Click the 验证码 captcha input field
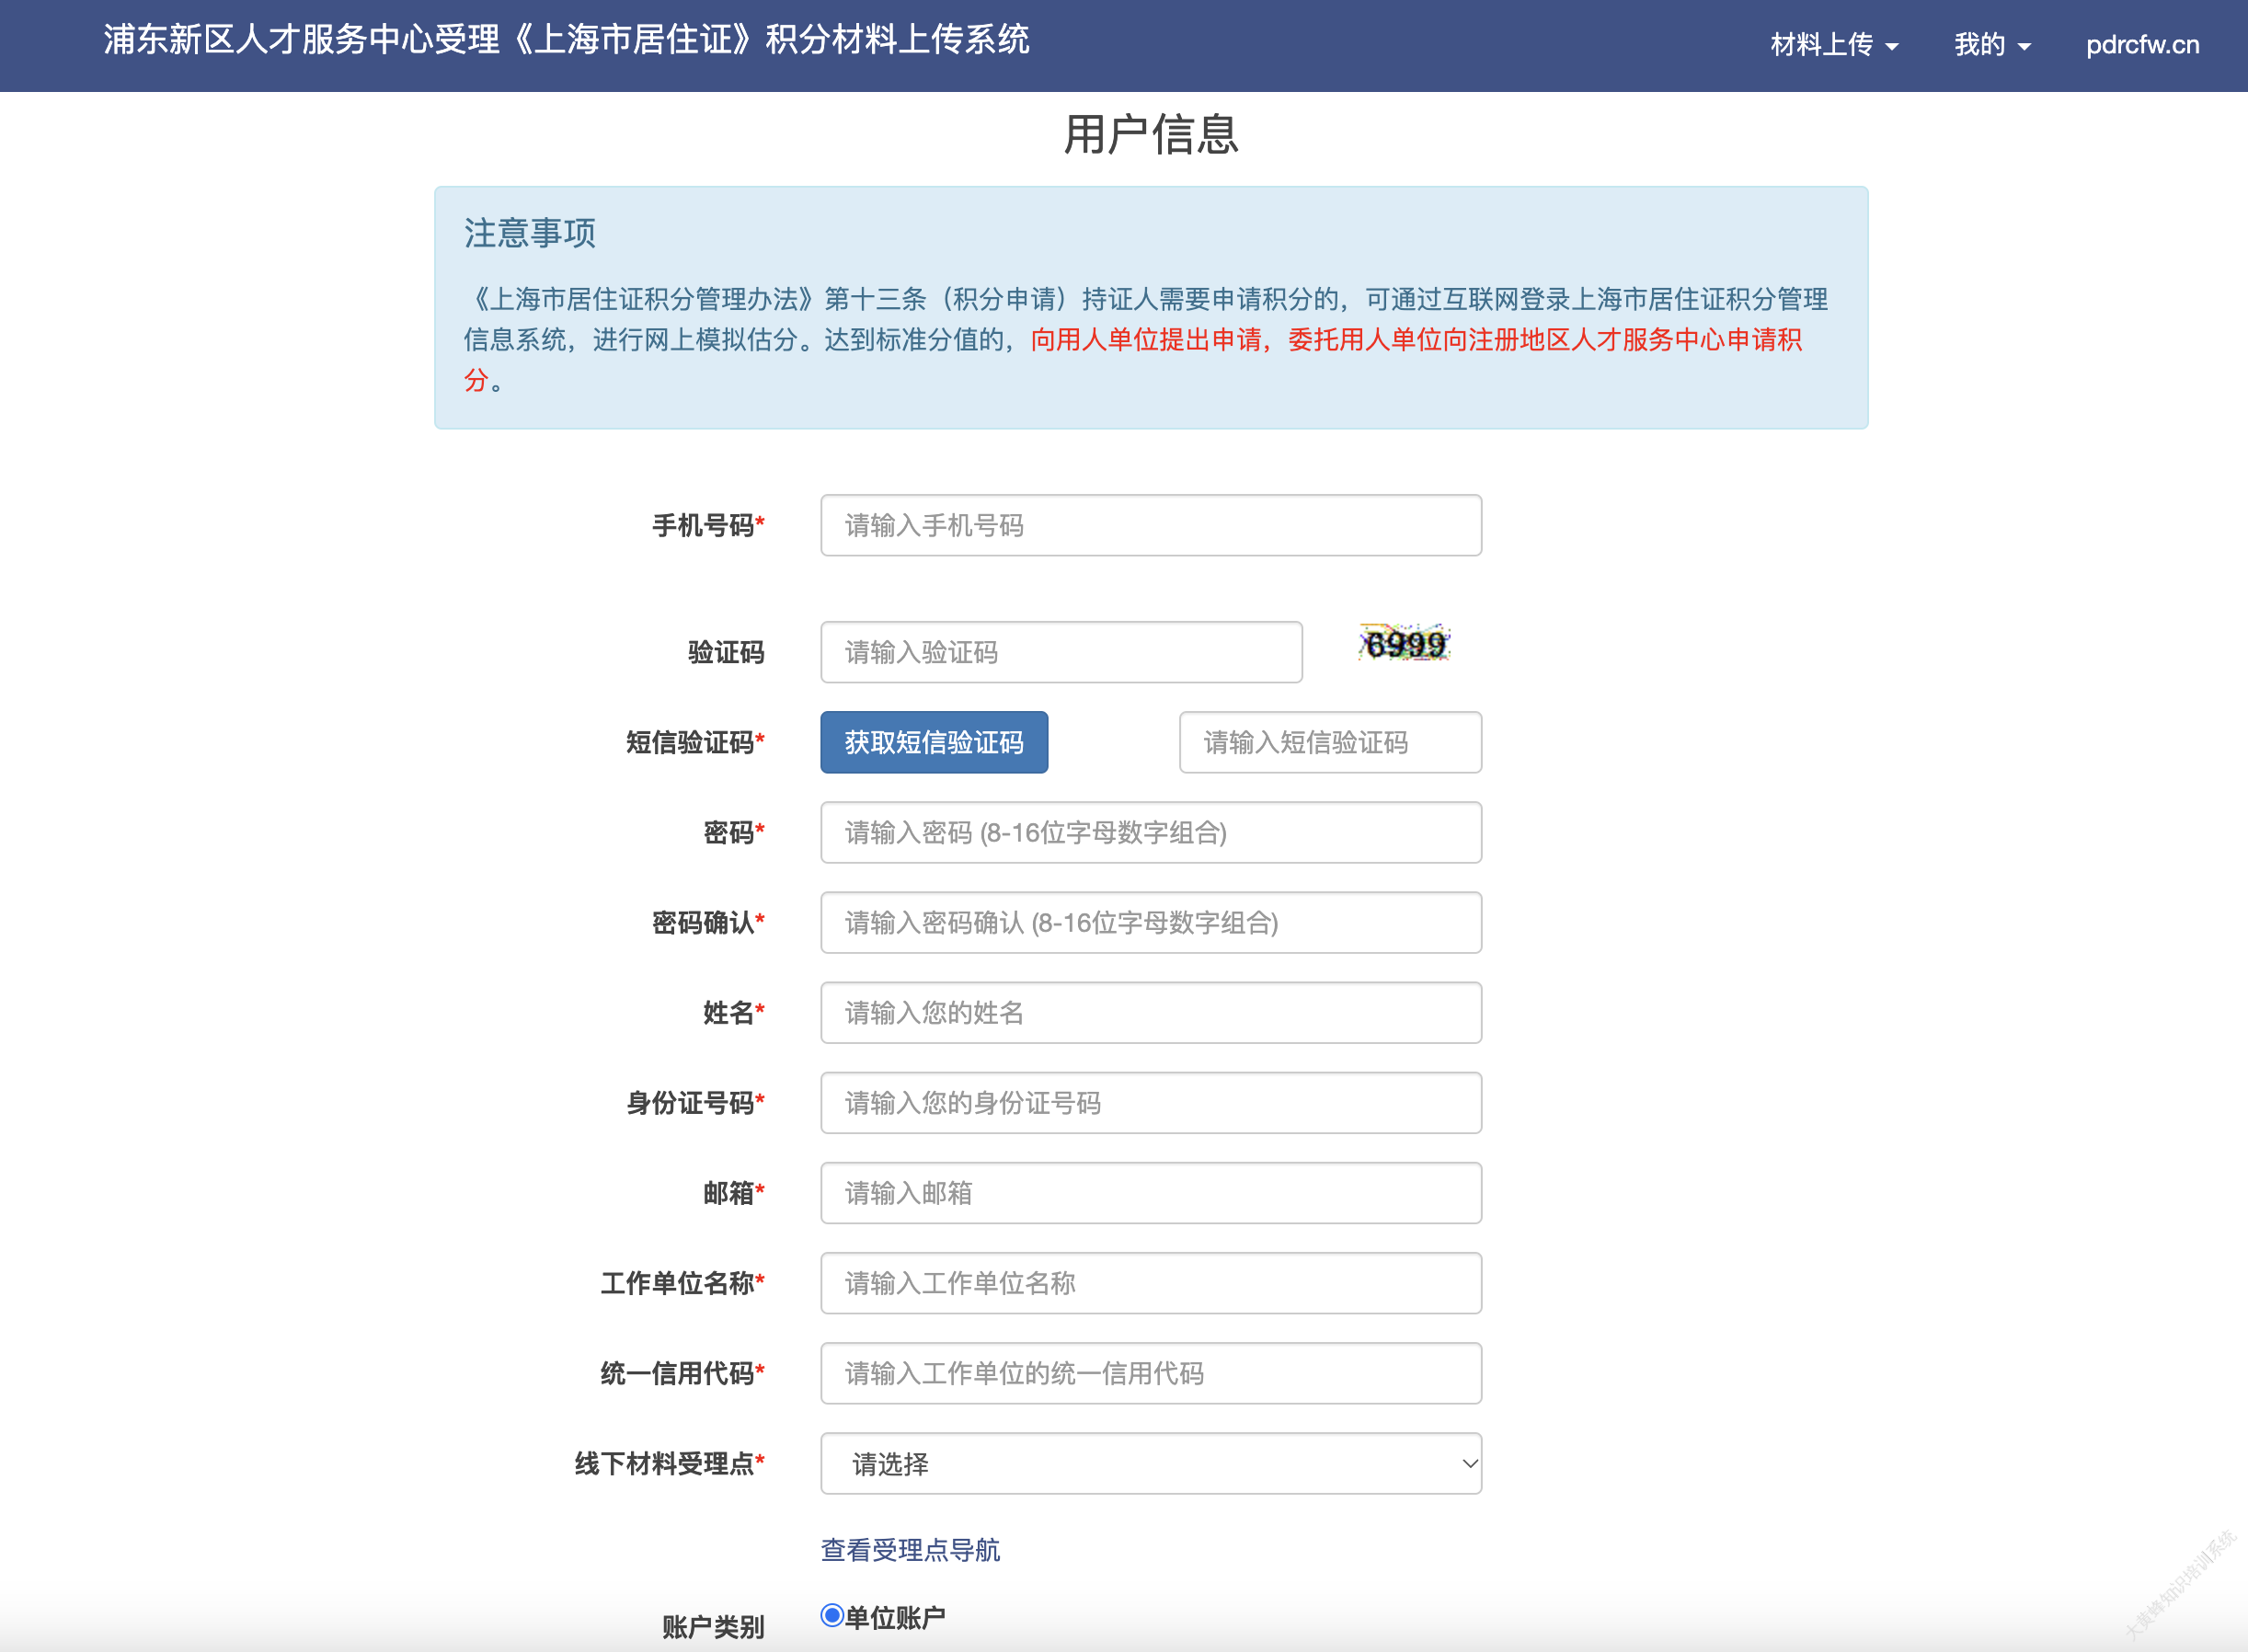The image size is (2248, 1652). click(x=1061, y=652)
